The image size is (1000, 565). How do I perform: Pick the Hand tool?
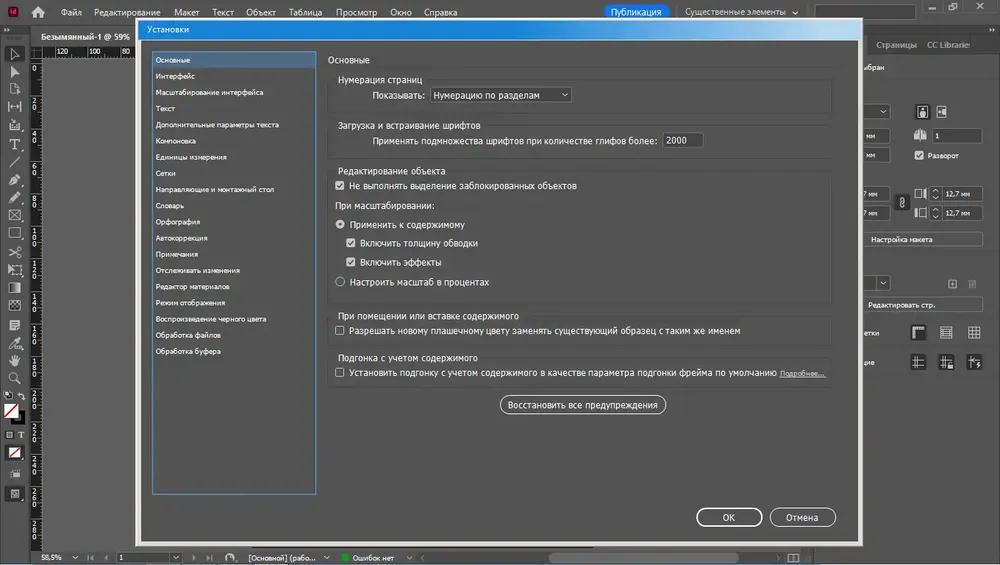pyautogui.click(x=15, y=360)
